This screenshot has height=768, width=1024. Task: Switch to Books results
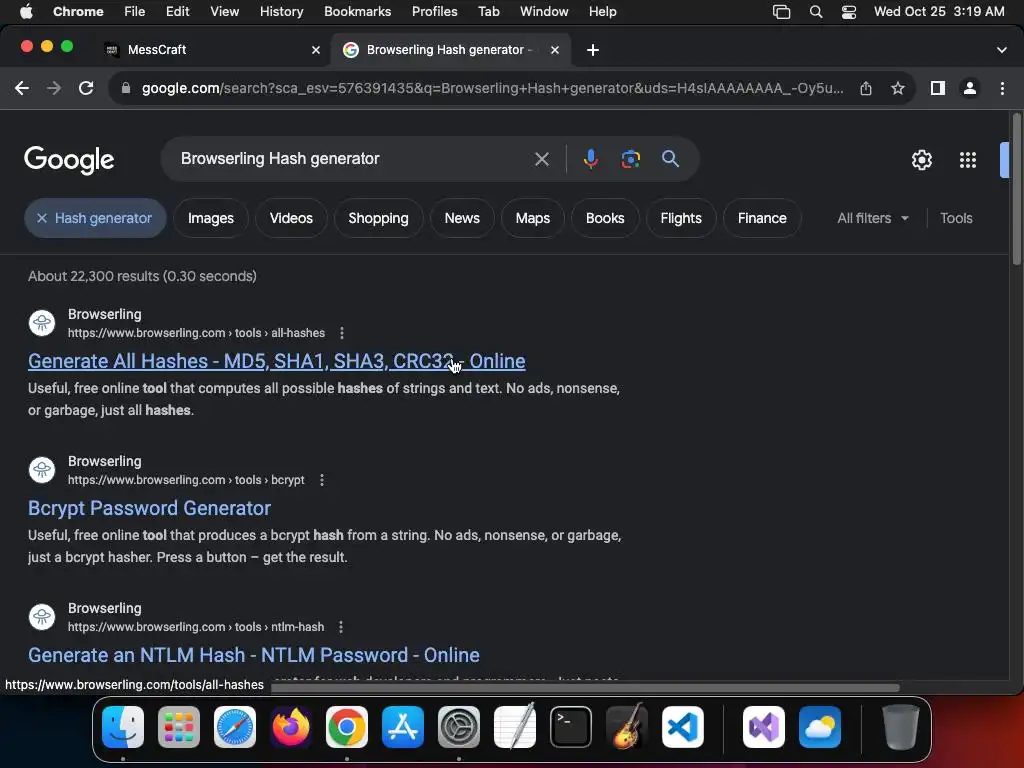point(605,218)
